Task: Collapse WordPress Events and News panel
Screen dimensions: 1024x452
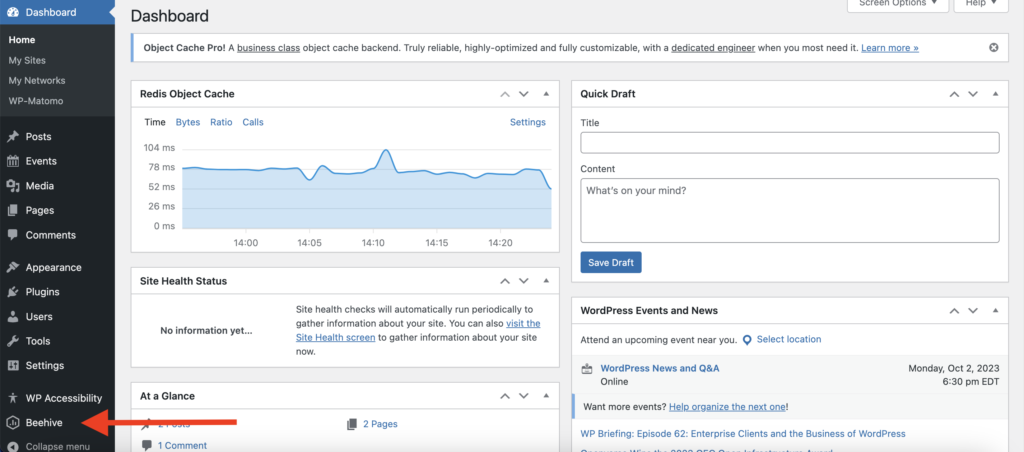Action: (x=996, y=311)
